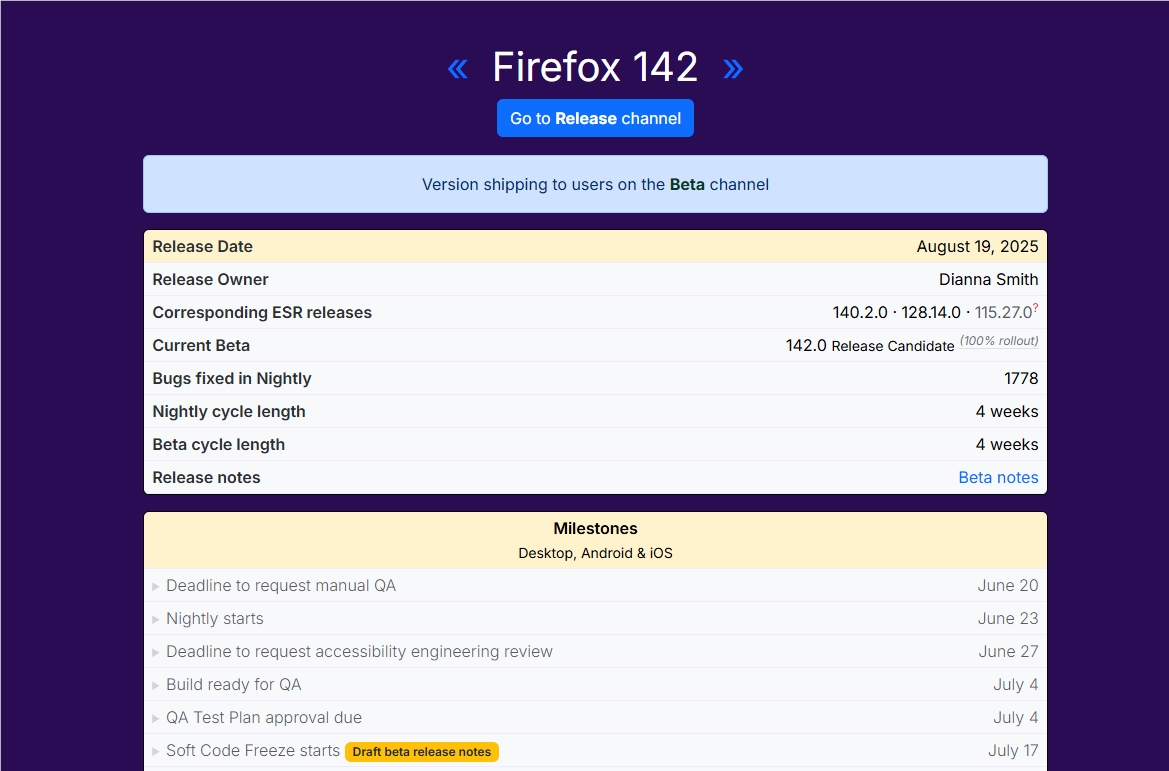Click the 100% rollout indicator
This screenshot has height=771, width=1169.
(999, 339)
